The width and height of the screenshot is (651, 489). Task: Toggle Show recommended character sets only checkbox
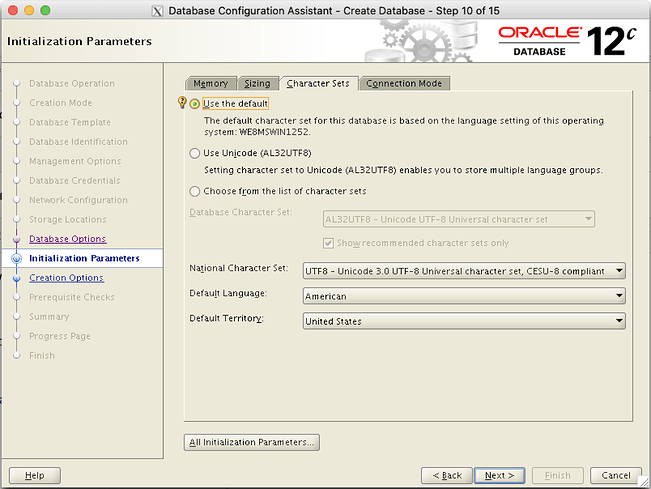click(x=328, y=243)
